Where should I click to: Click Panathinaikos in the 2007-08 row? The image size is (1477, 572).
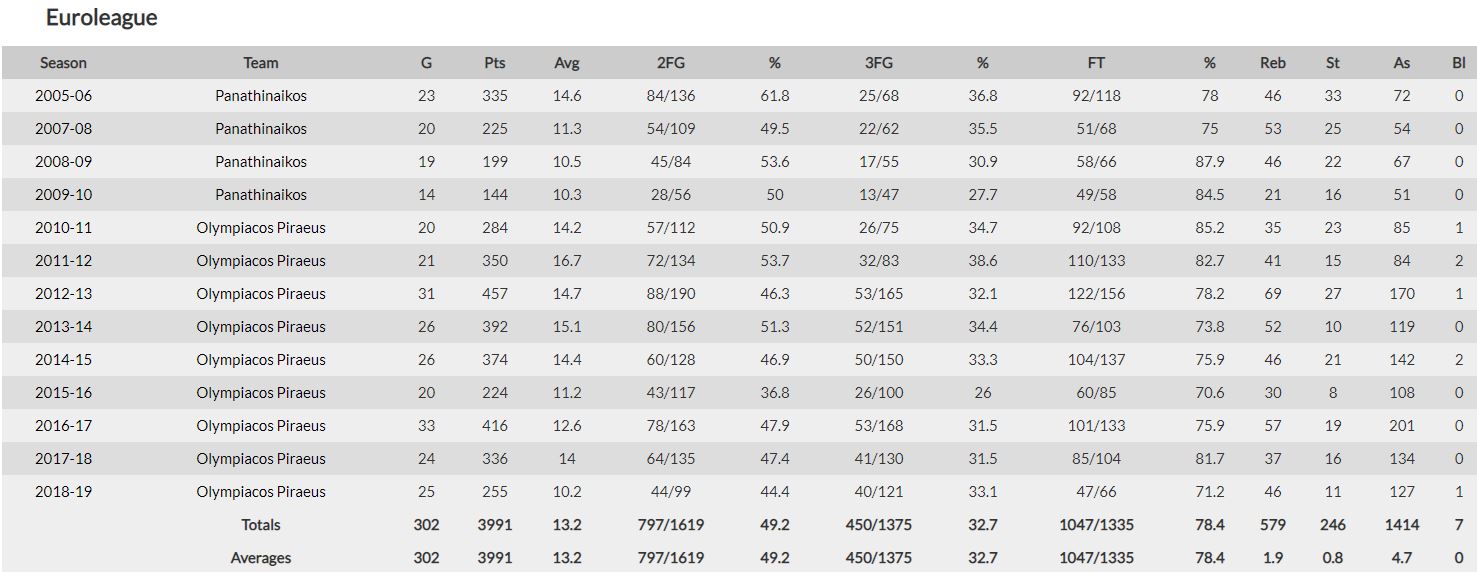261,129
